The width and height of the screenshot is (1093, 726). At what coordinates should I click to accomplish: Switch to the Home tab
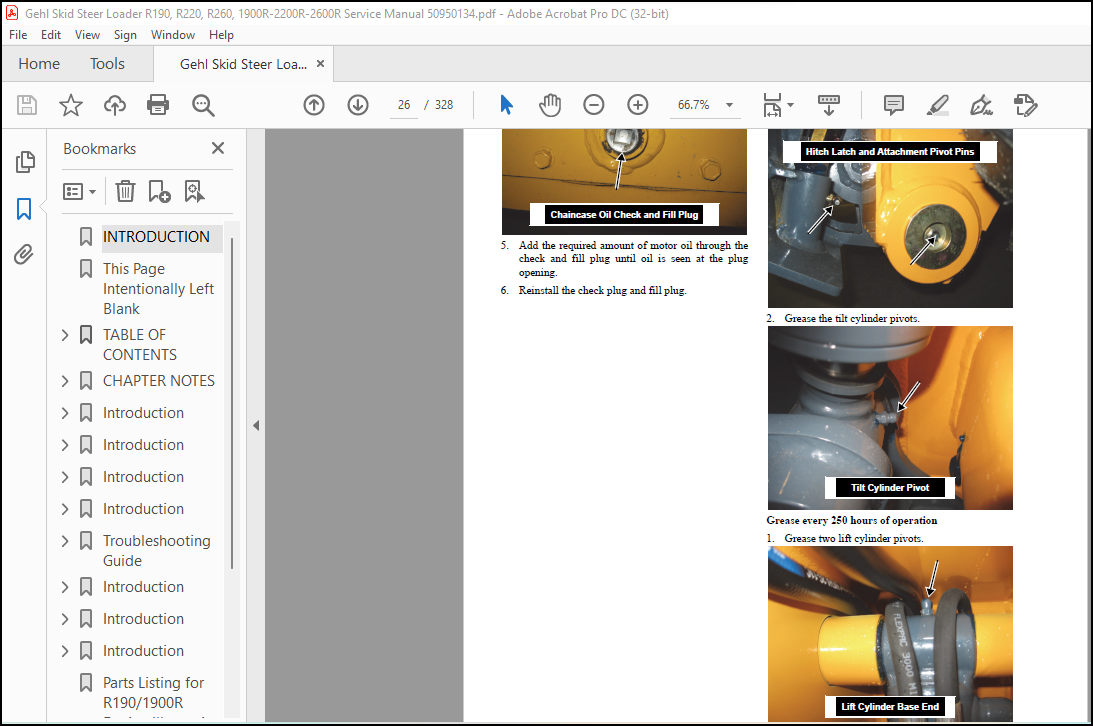click(39, 64)
